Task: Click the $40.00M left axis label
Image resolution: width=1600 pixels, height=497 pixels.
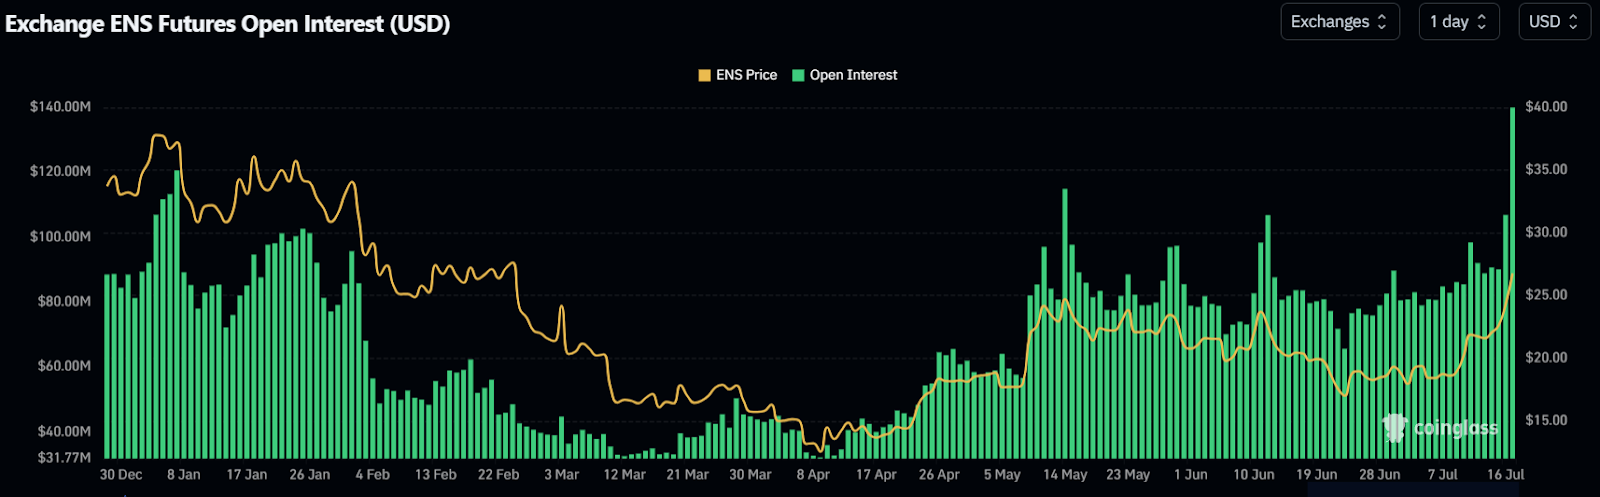Action: [x=64, y=431]
